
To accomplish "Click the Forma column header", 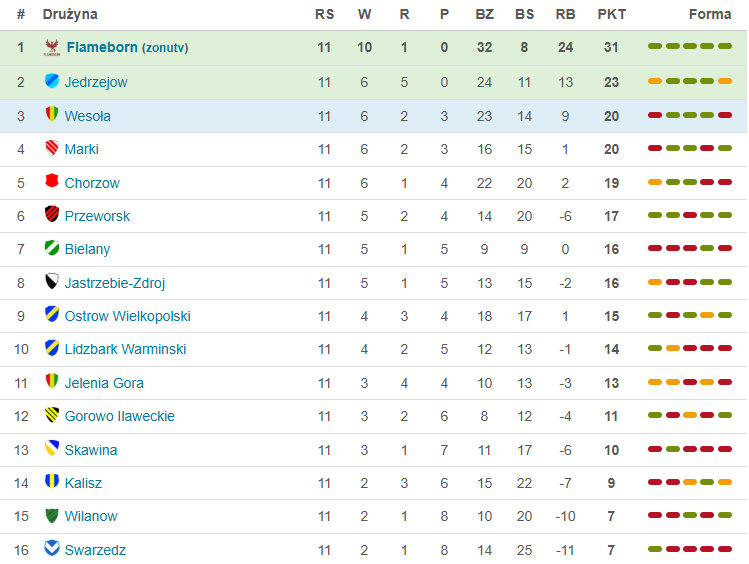I will point(710,15).
